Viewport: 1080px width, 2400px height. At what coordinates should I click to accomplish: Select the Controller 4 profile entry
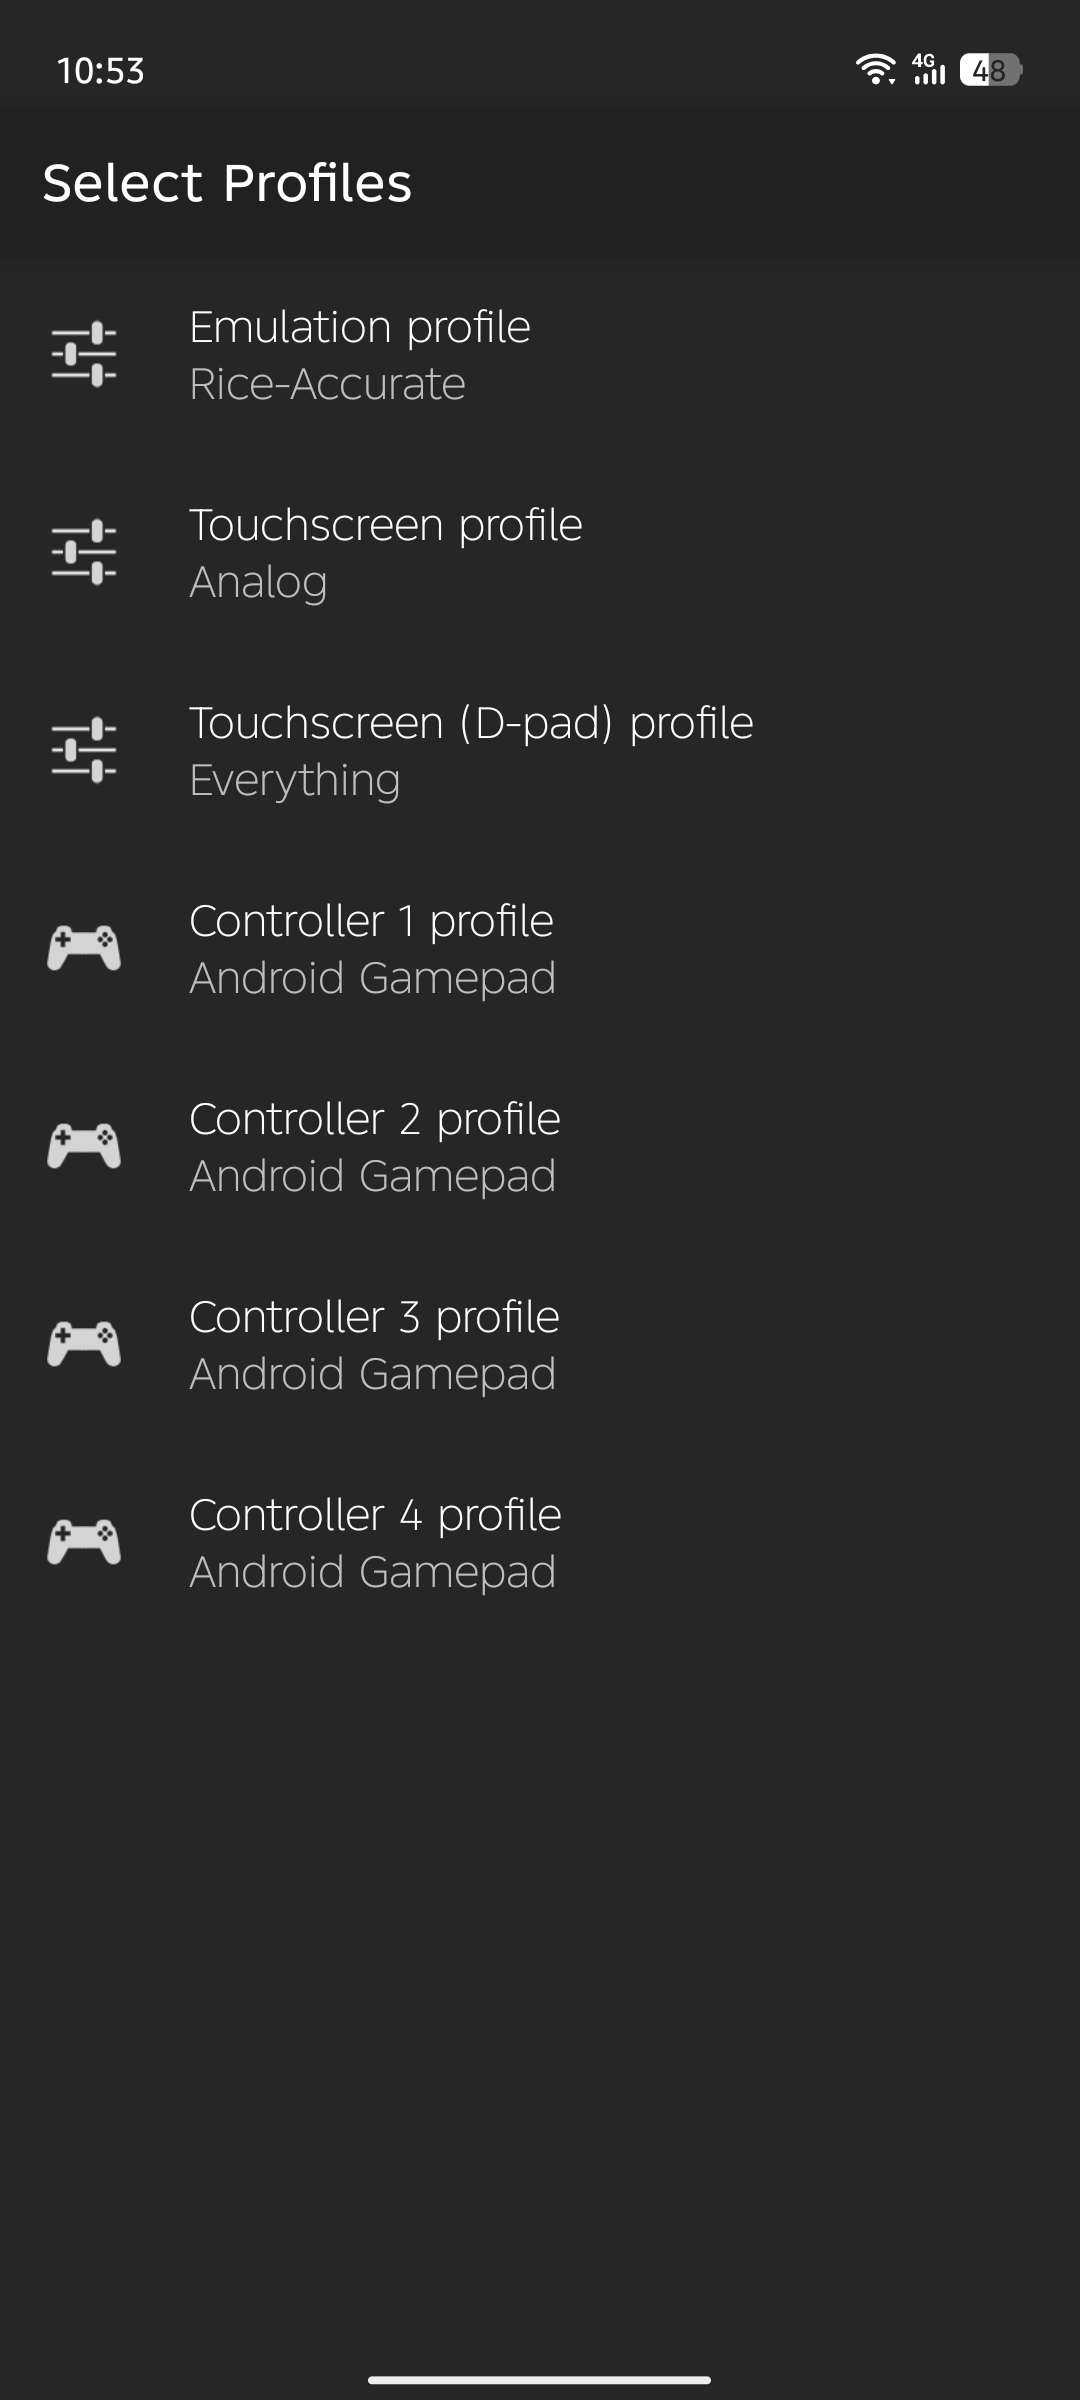[x=540, y=1543]
